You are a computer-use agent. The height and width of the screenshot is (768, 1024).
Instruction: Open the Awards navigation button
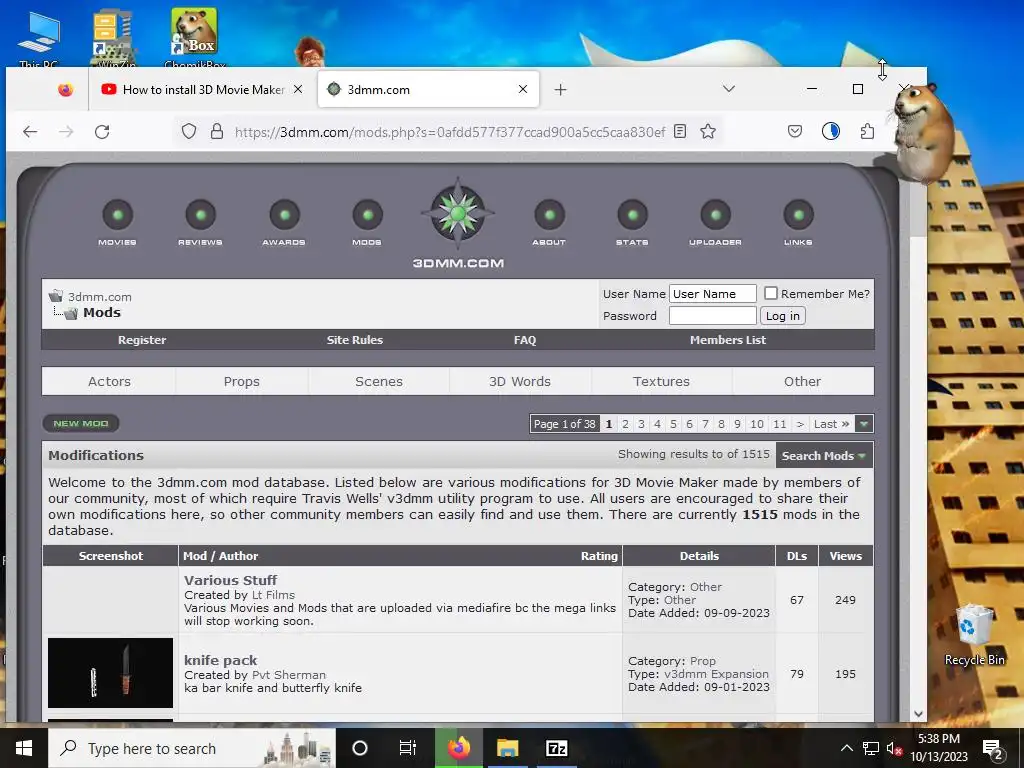pyautogui.click(x=284, y=222)
